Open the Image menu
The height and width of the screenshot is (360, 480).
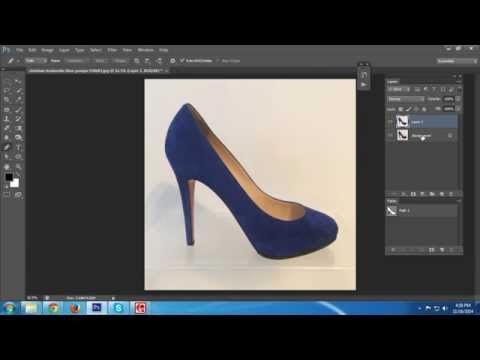coord(47,50)
